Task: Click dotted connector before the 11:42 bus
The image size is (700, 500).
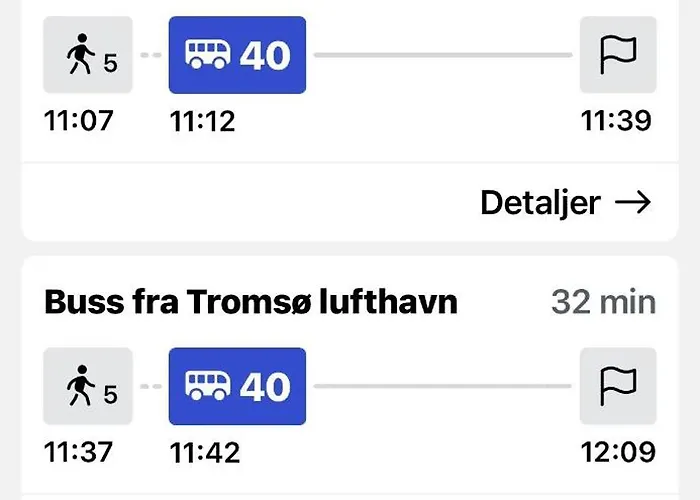Action: (x=151, y=387)
